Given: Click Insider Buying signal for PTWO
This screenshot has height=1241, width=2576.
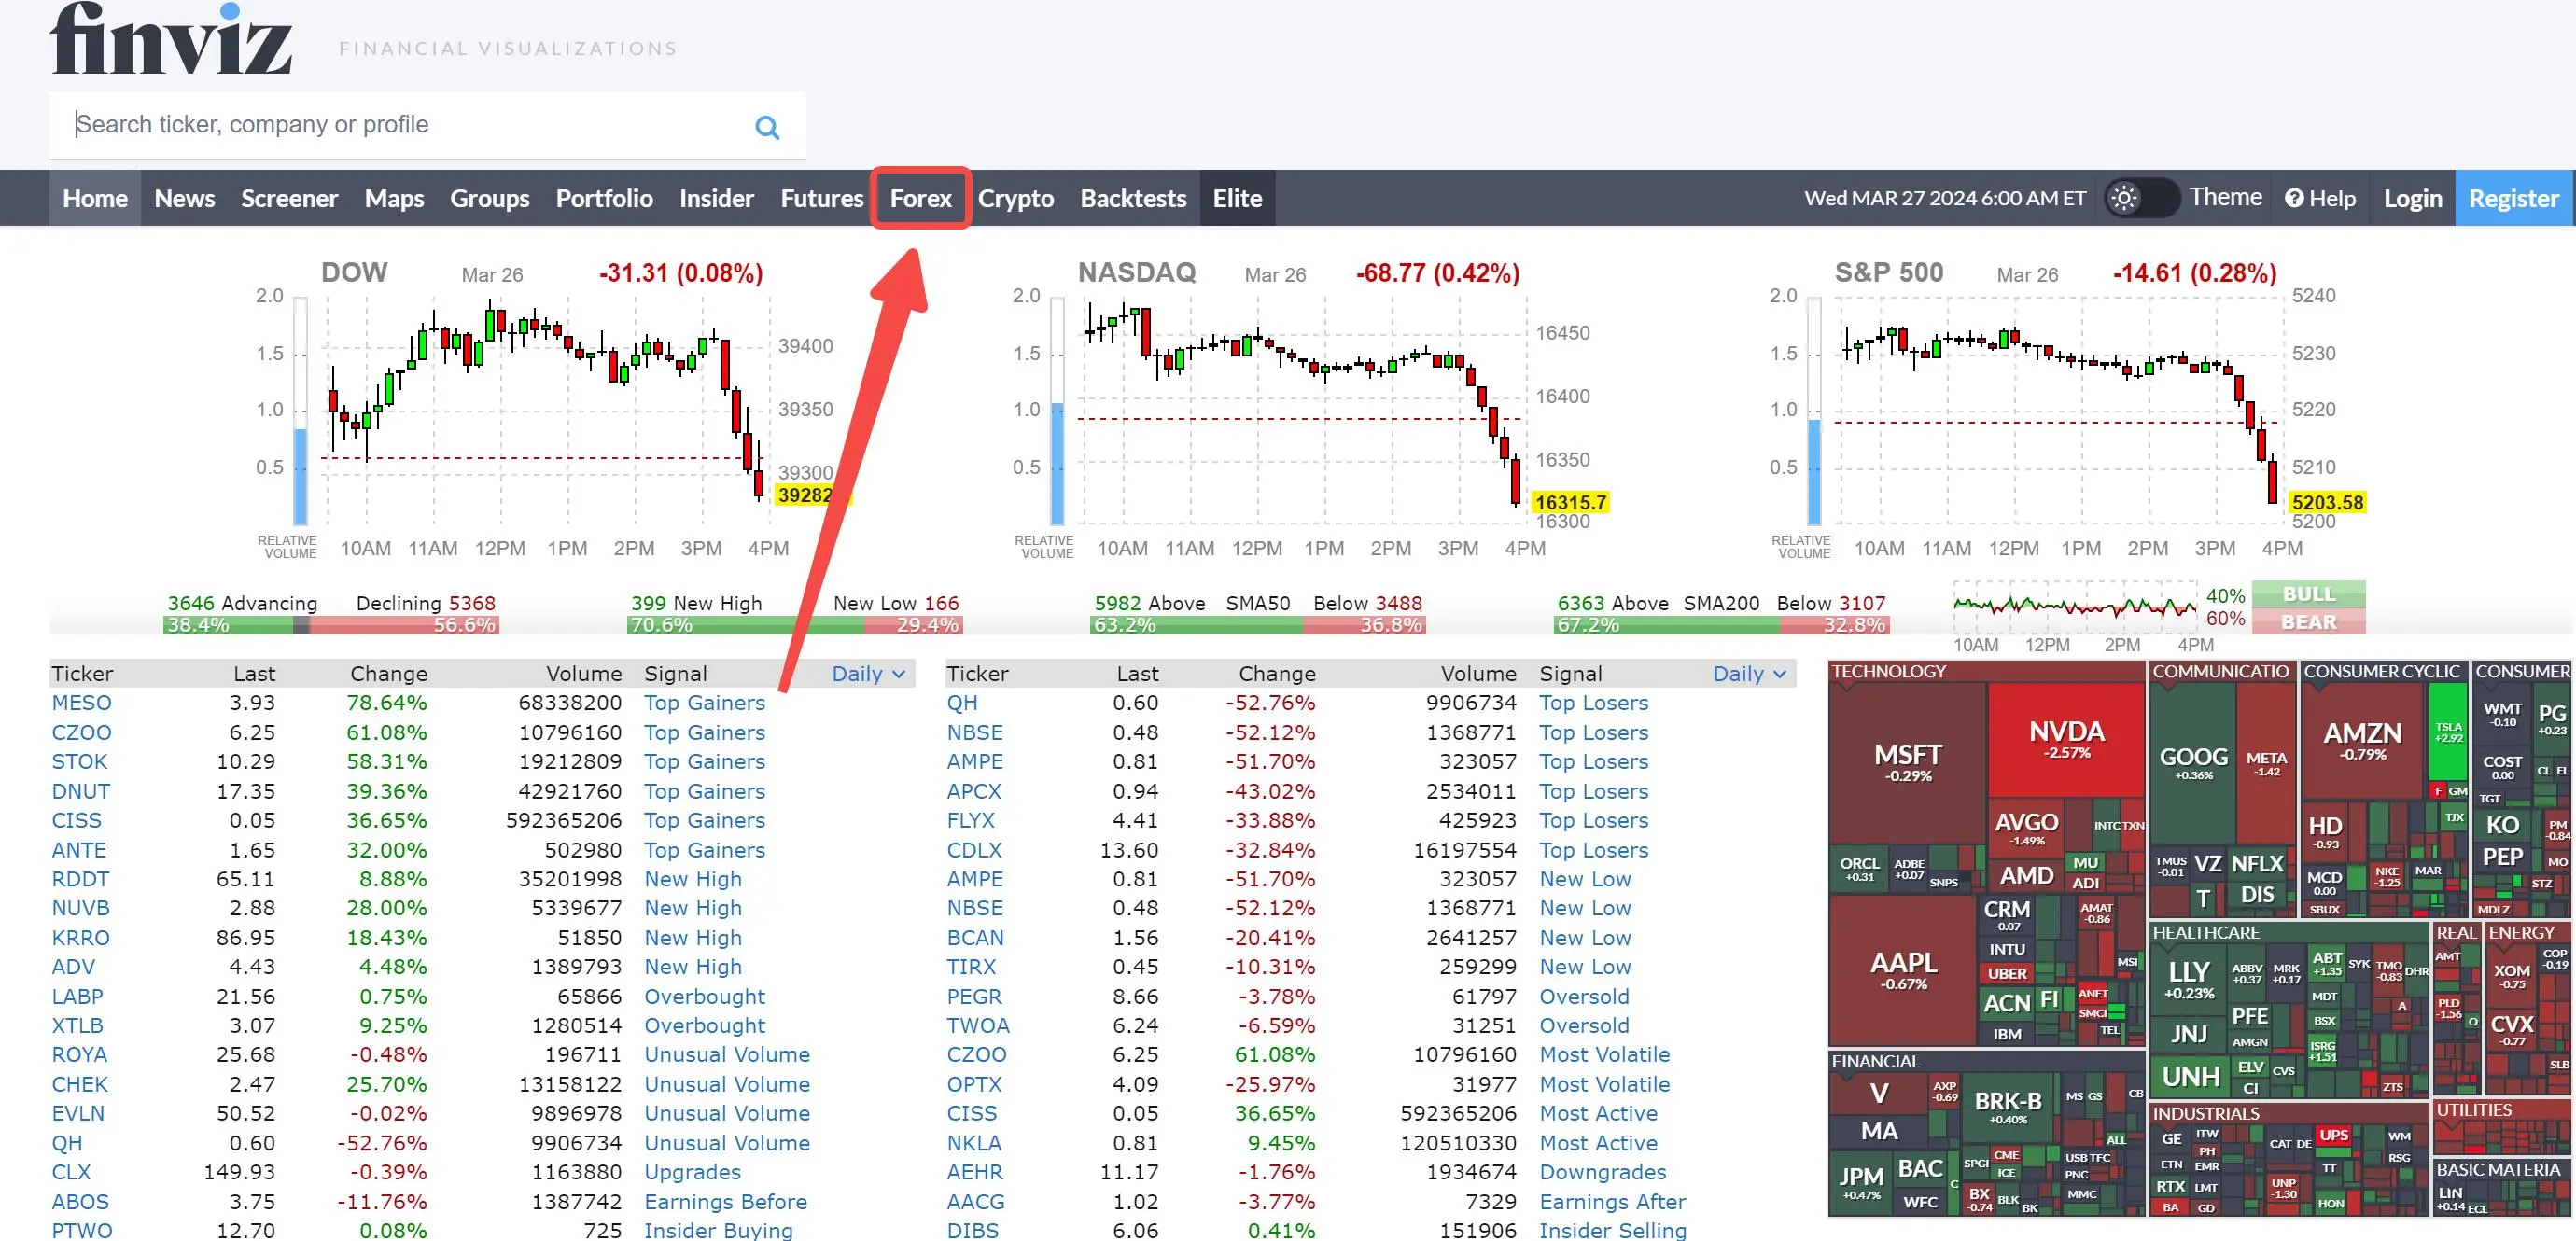Looking at the screenshot, I should pyautogui.click(x=718, y=1231).
